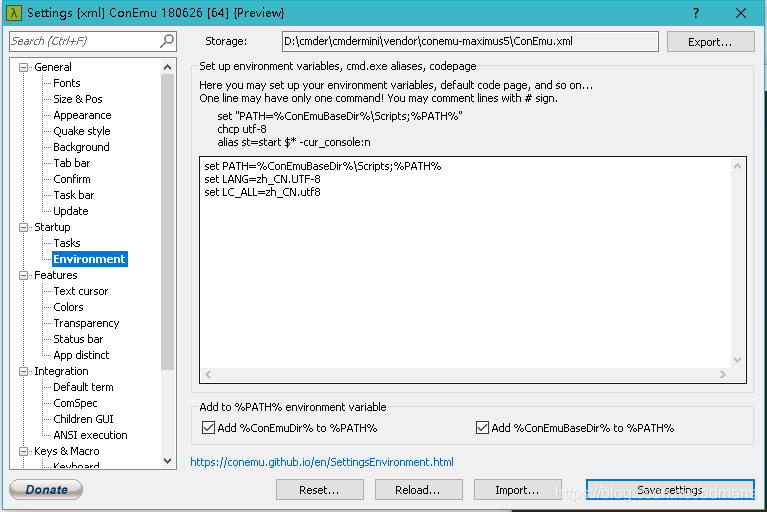This screenshot has width=767, height=512.
Task: Select Quake style settings
Action: point(82,131)
